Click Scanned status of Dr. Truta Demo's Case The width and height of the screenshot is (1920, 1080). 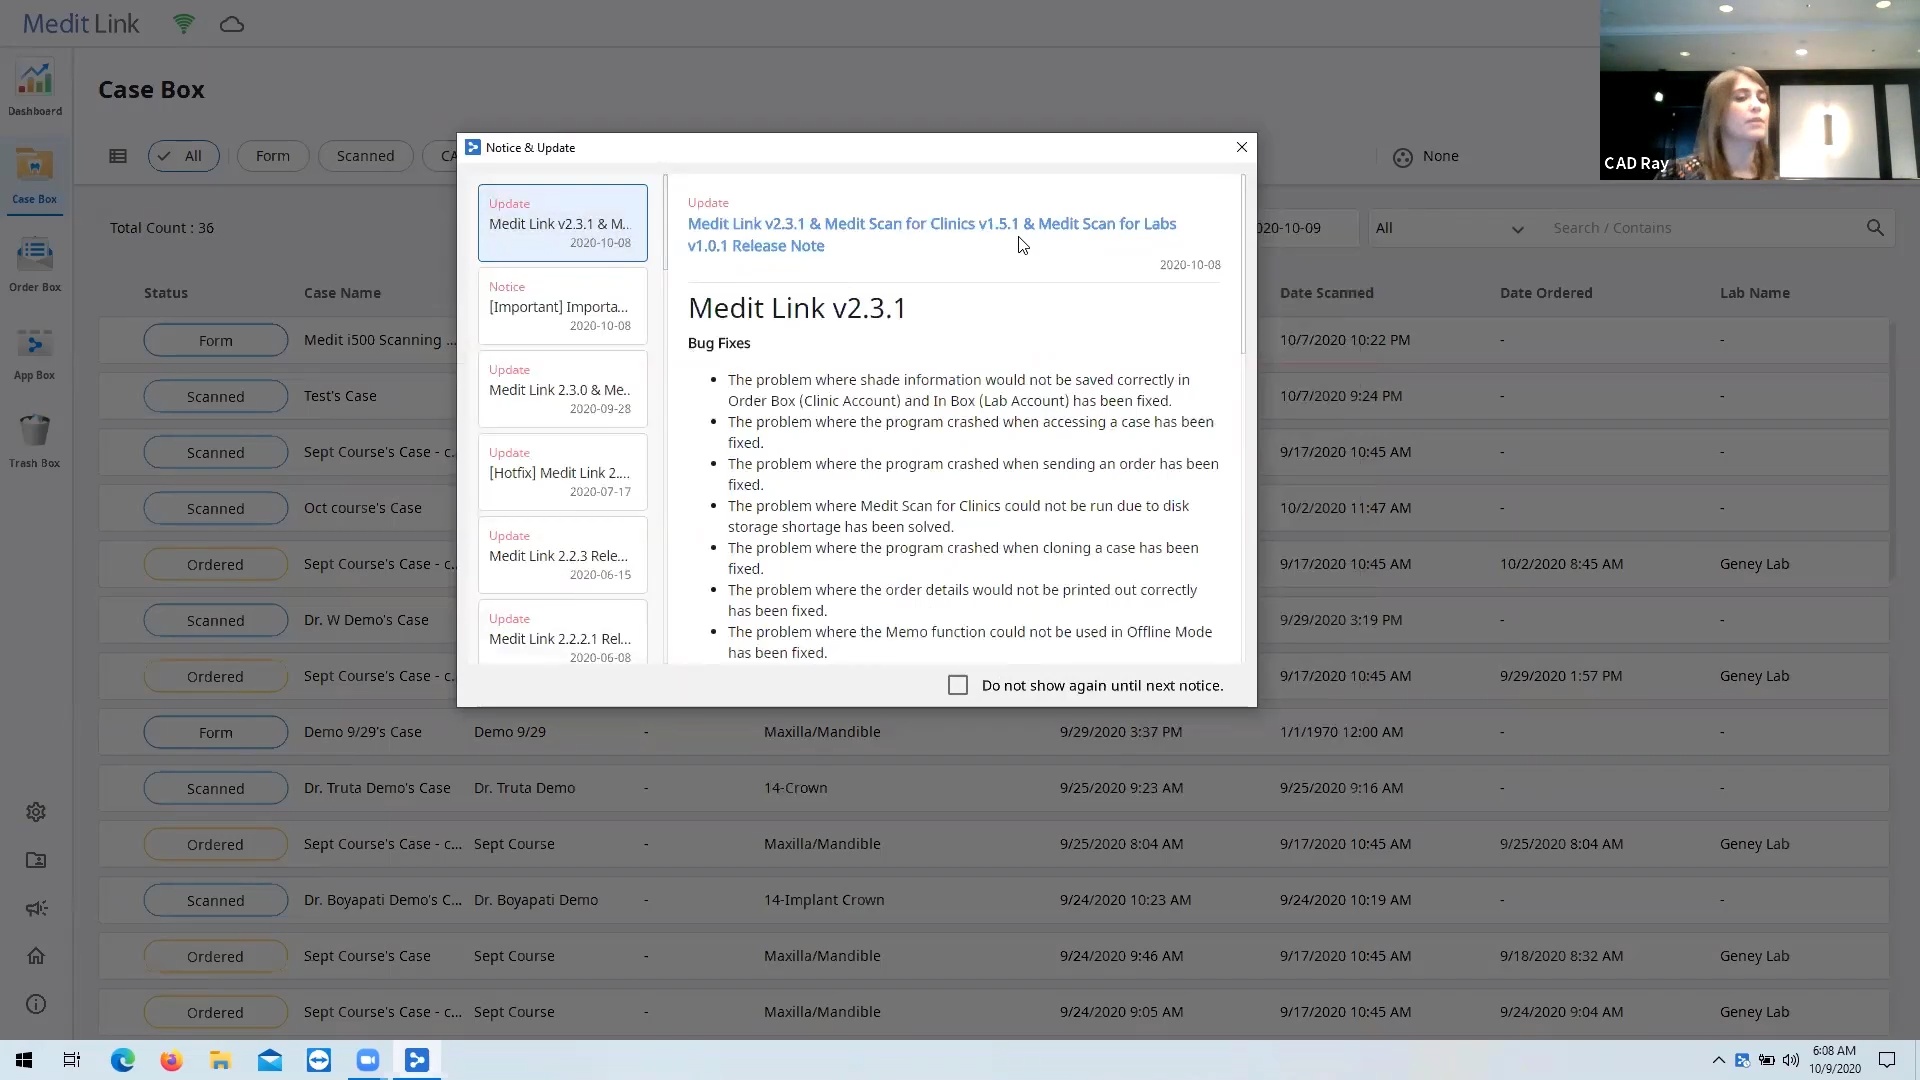click(x=215, y=788)
